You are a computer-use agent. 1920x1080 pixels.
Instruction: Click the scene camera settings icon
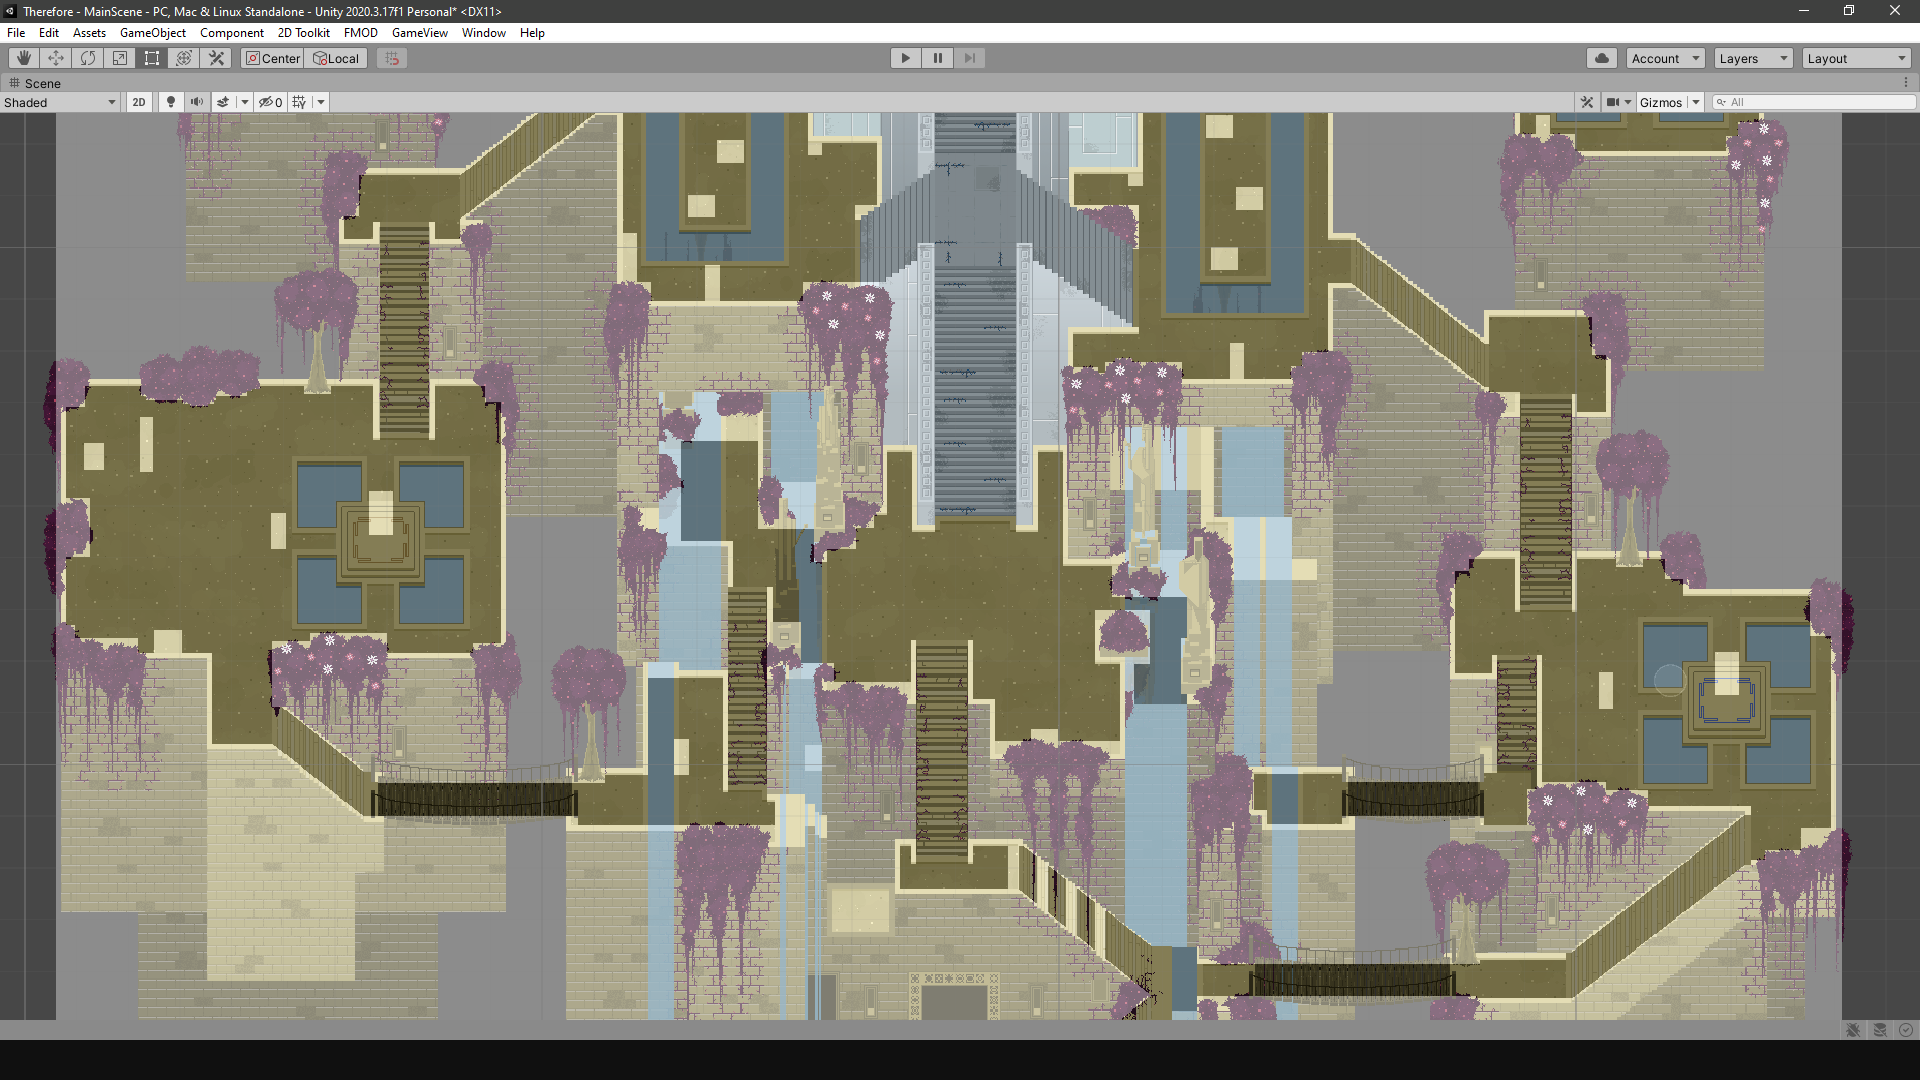point(1612,102)
